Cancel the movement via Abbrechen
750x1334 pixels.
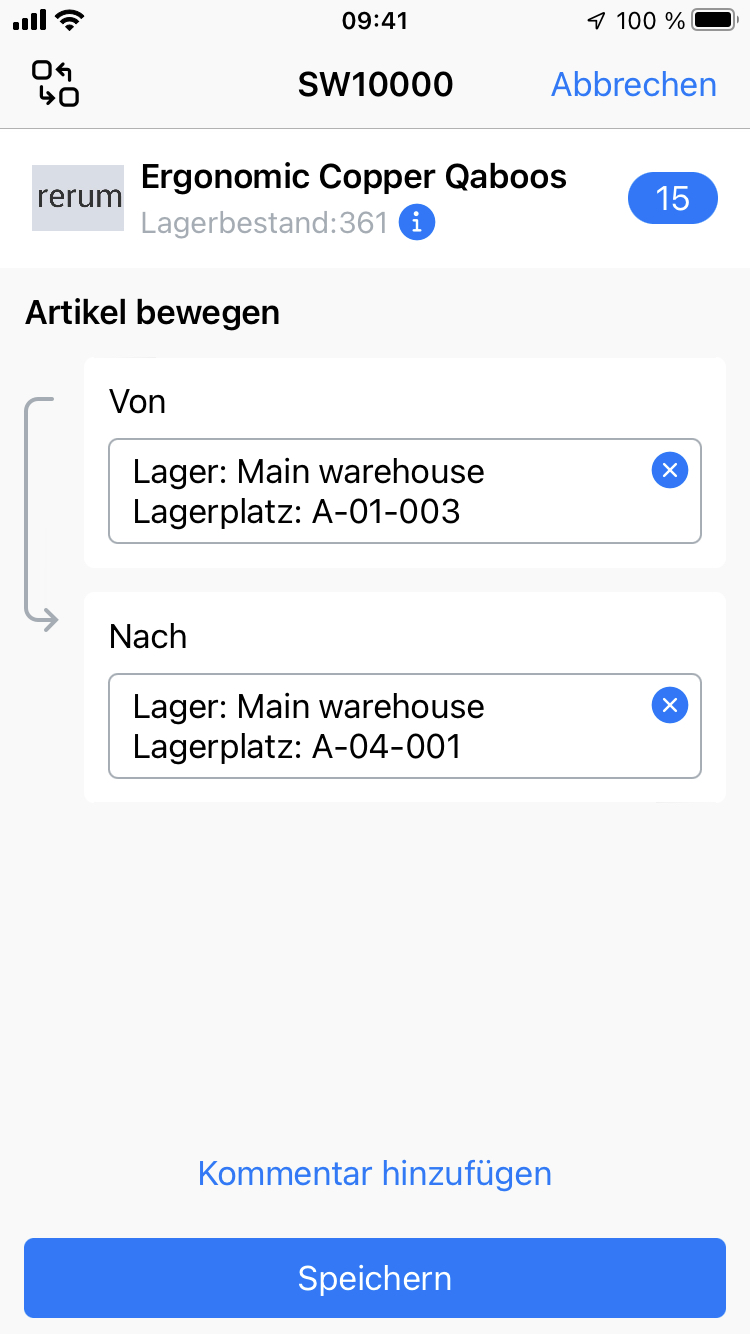point(632,85)
